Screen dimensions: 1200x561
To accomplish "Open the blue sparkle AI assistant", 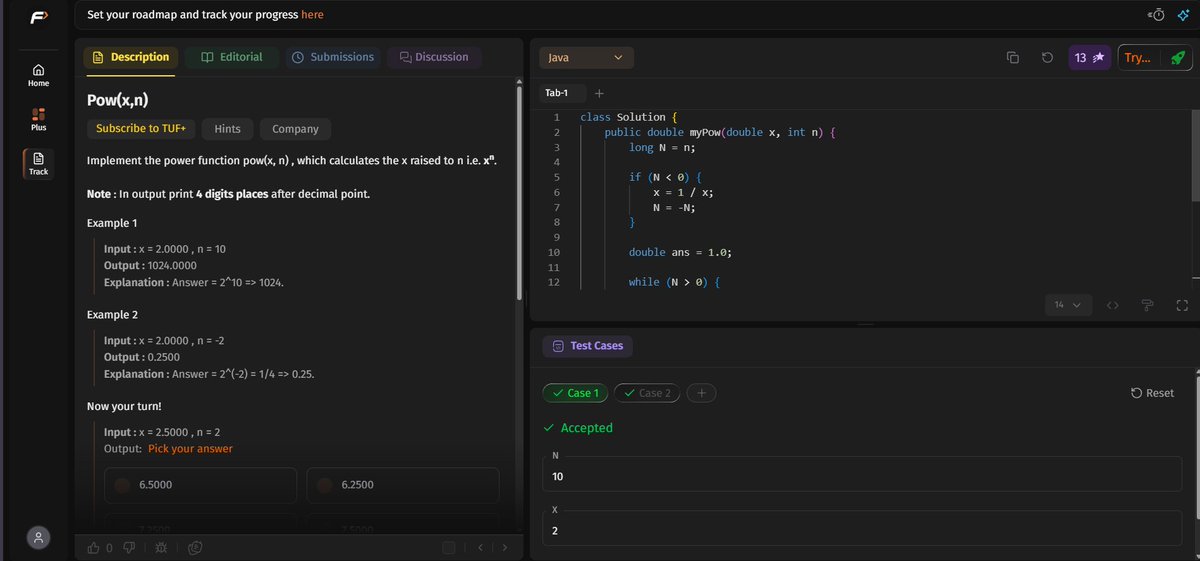I will click(1183, 14).
